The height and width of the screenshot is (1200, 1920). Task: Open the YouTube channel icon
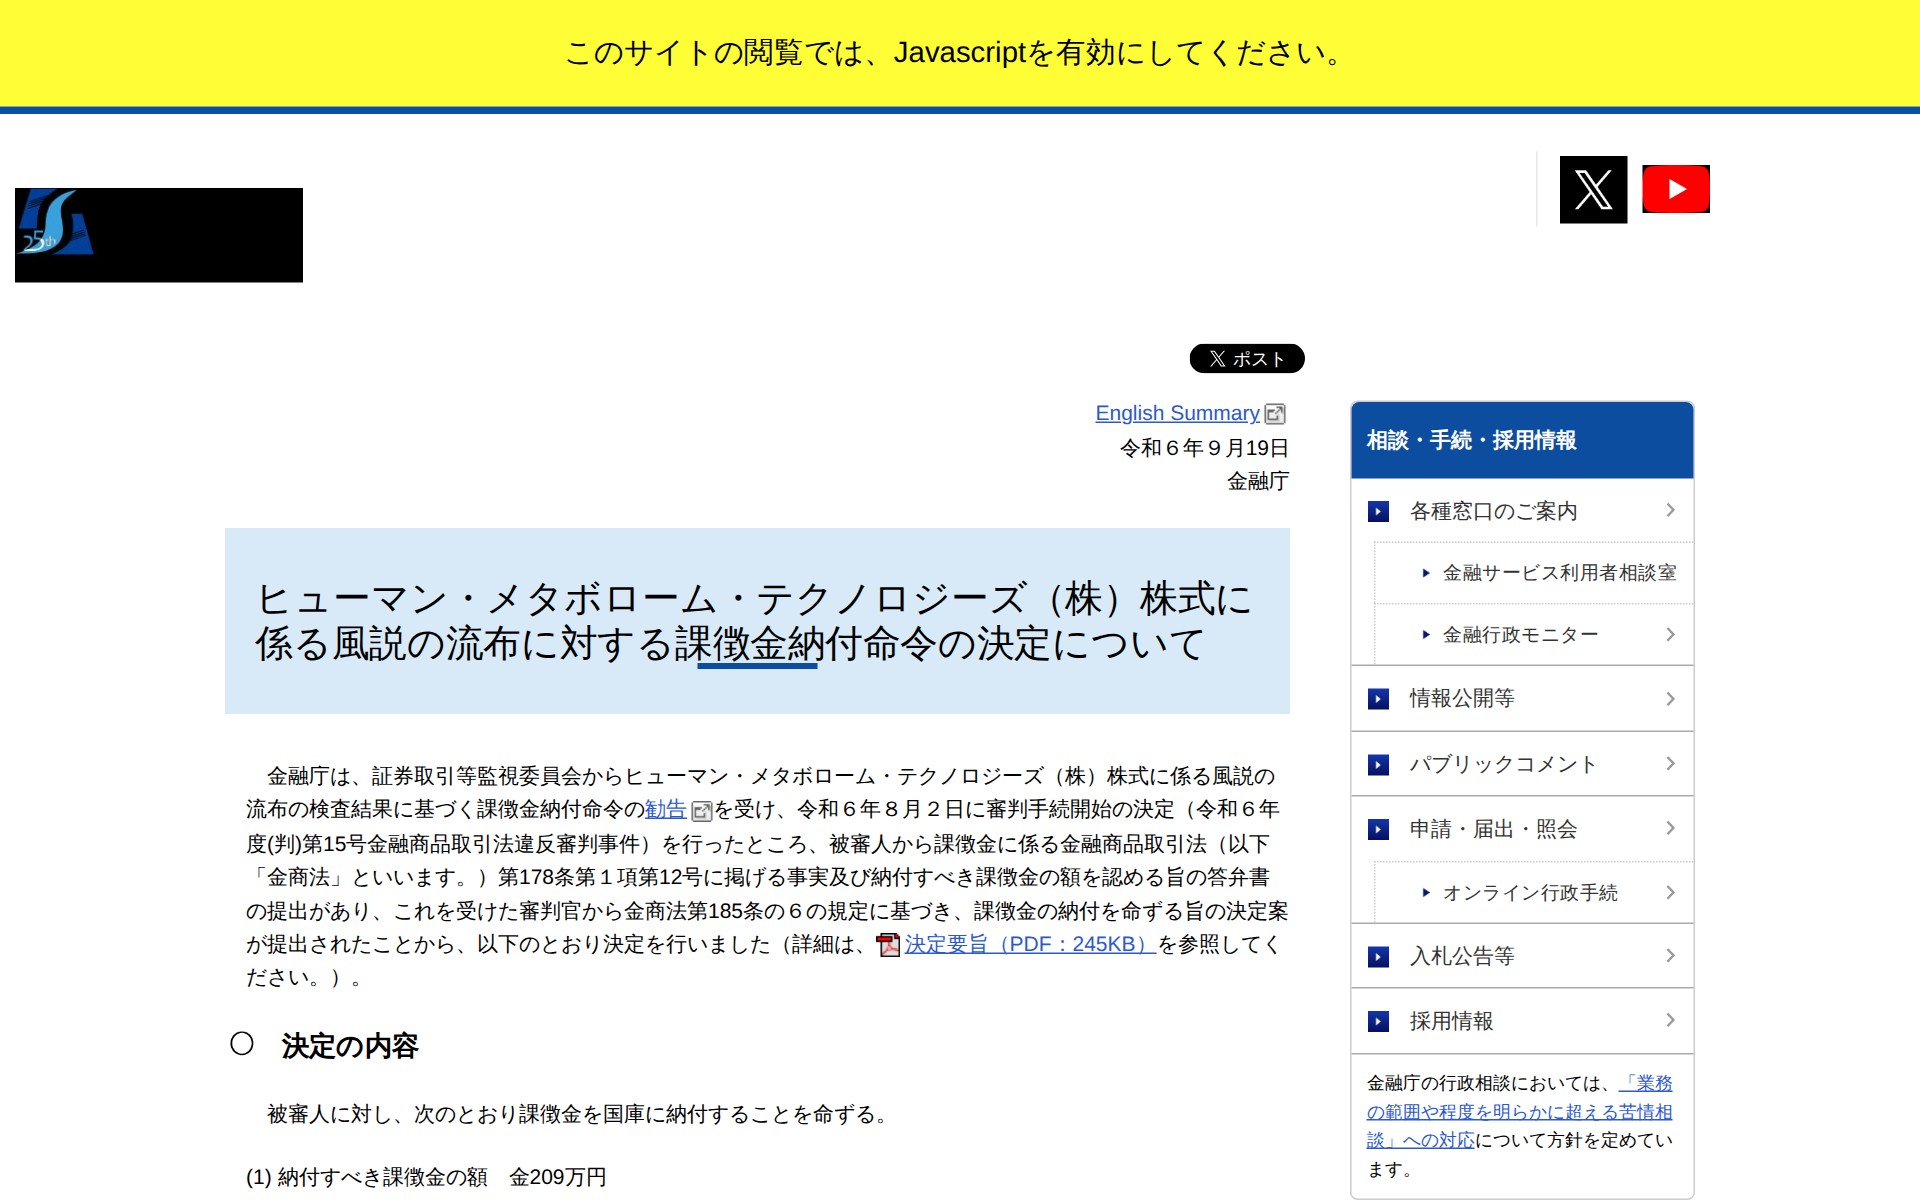(x=1676, y=188)
